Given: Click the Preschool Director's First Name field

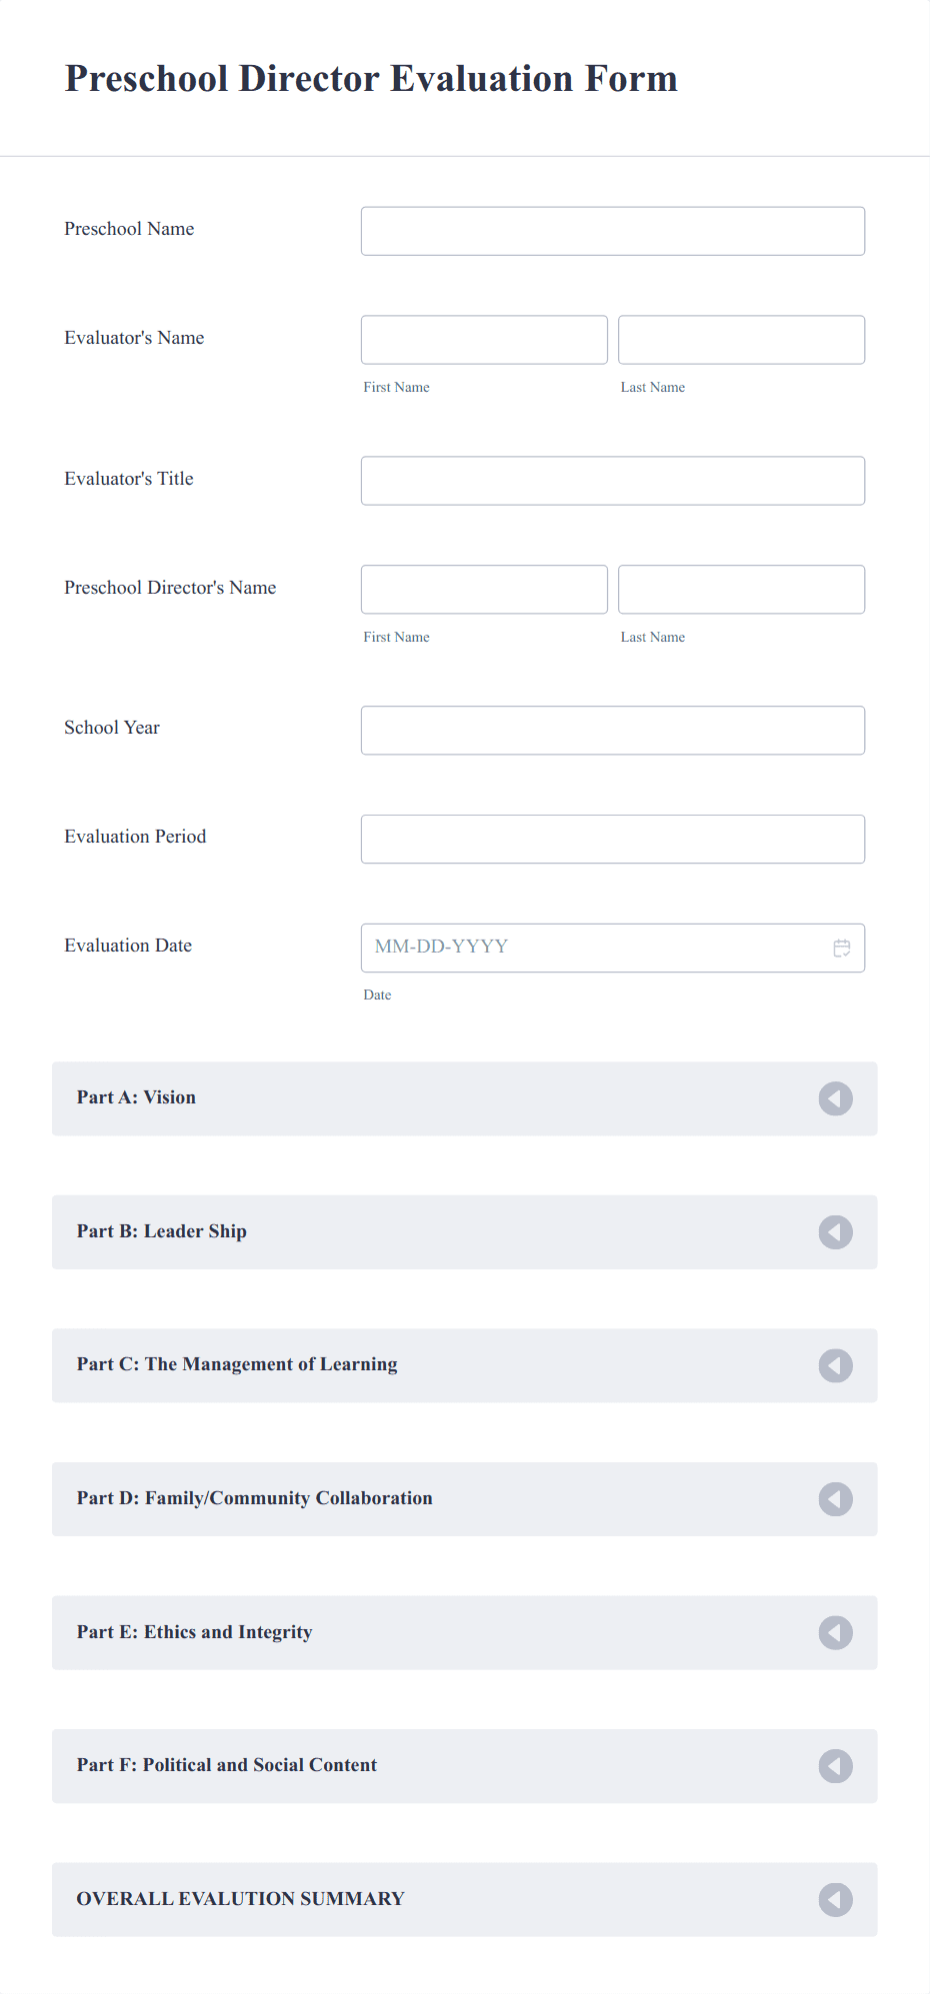Looking at the screenshot, I should (x=483, y=589).
